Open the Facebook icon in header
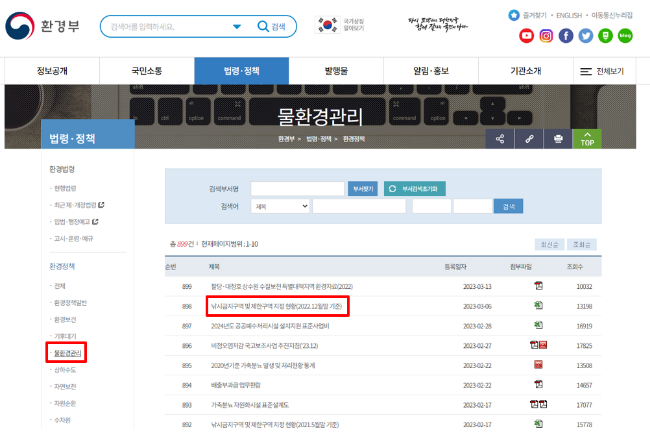Screen dimensions: 650x444 [x=566, y=36]
